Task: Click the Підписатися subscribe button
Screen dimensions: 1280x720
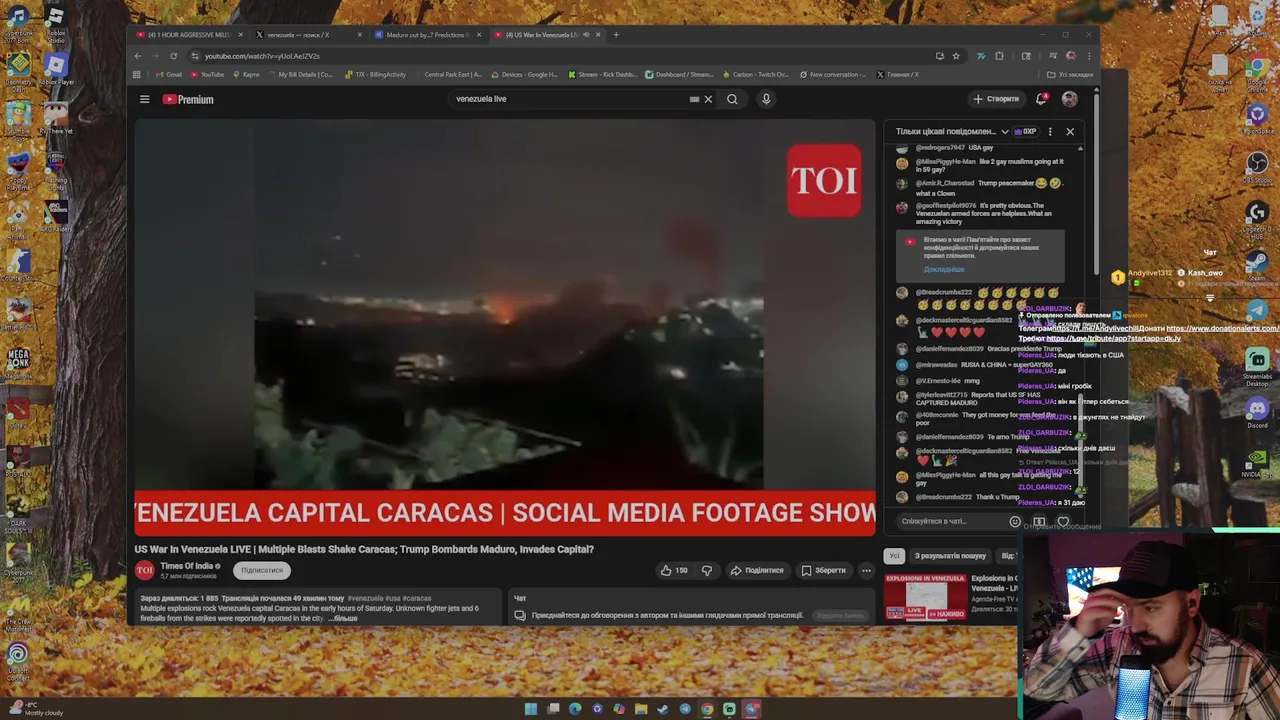Action: [262, 570]
